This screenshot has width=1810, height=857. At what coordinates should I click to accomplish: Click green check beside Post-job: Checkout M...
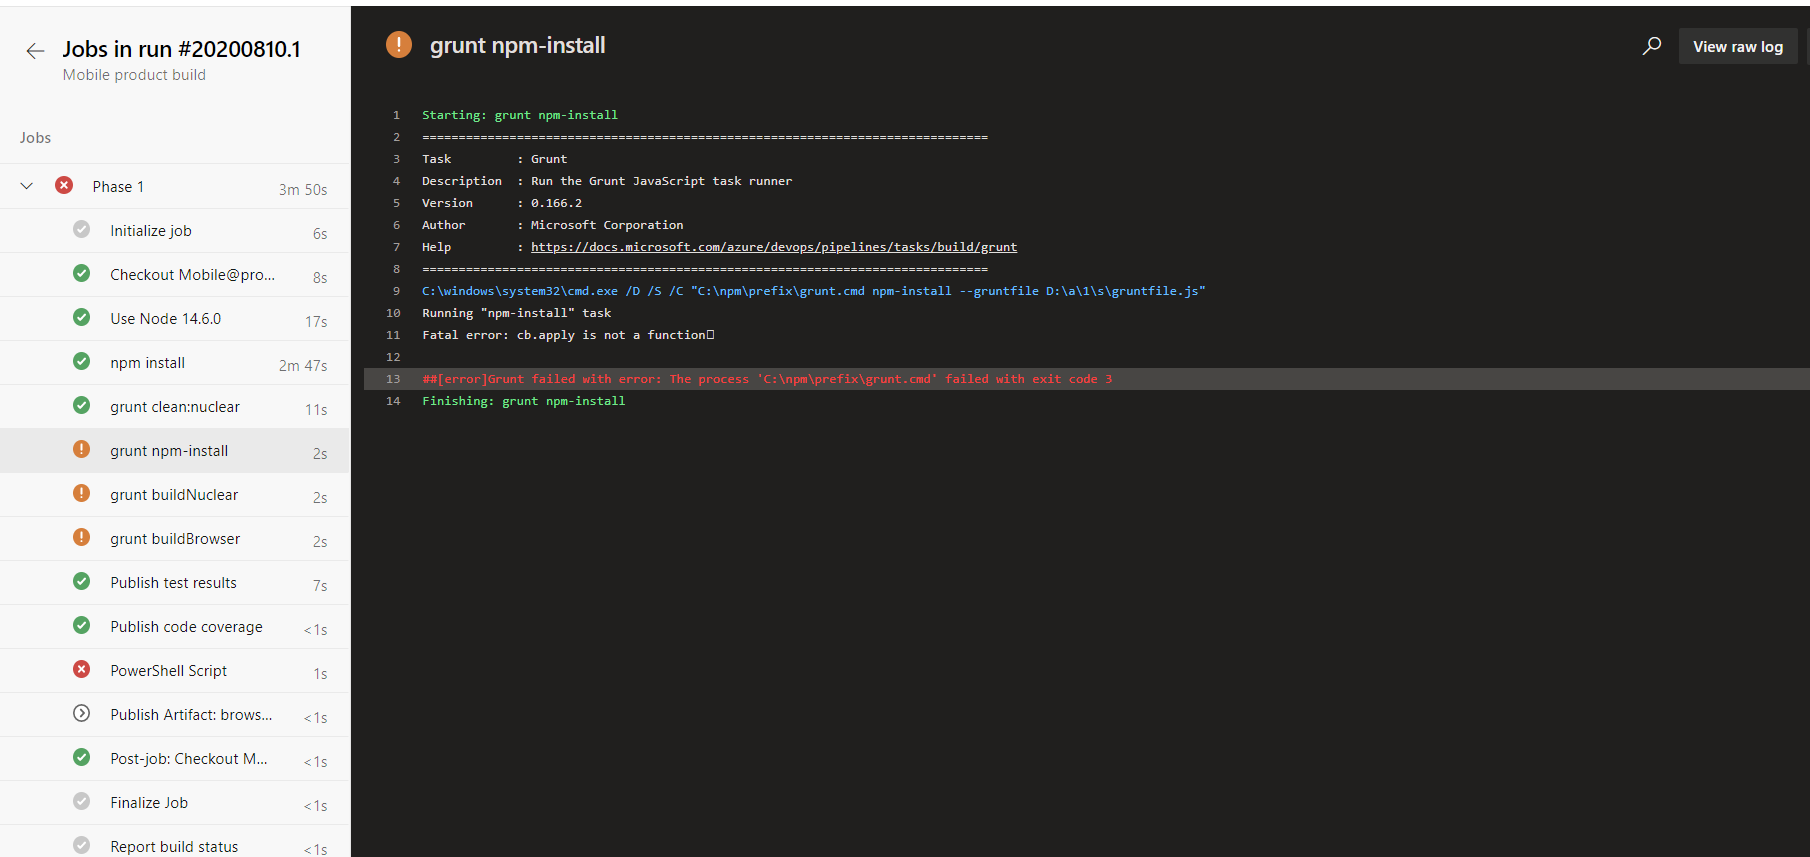coord(82,757)
